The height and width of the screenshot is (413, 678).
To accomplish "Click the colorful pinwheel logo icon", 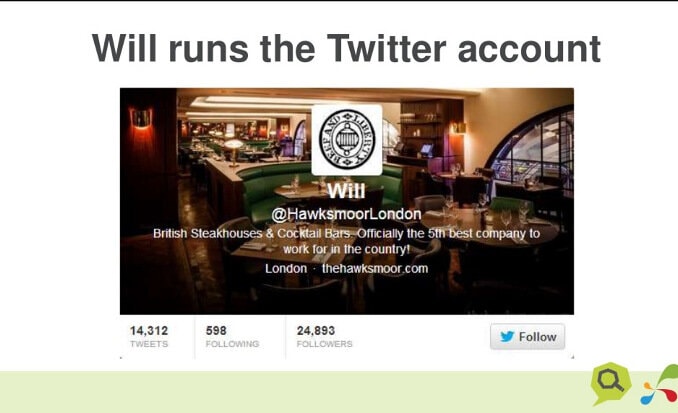I will pos(661,385).
